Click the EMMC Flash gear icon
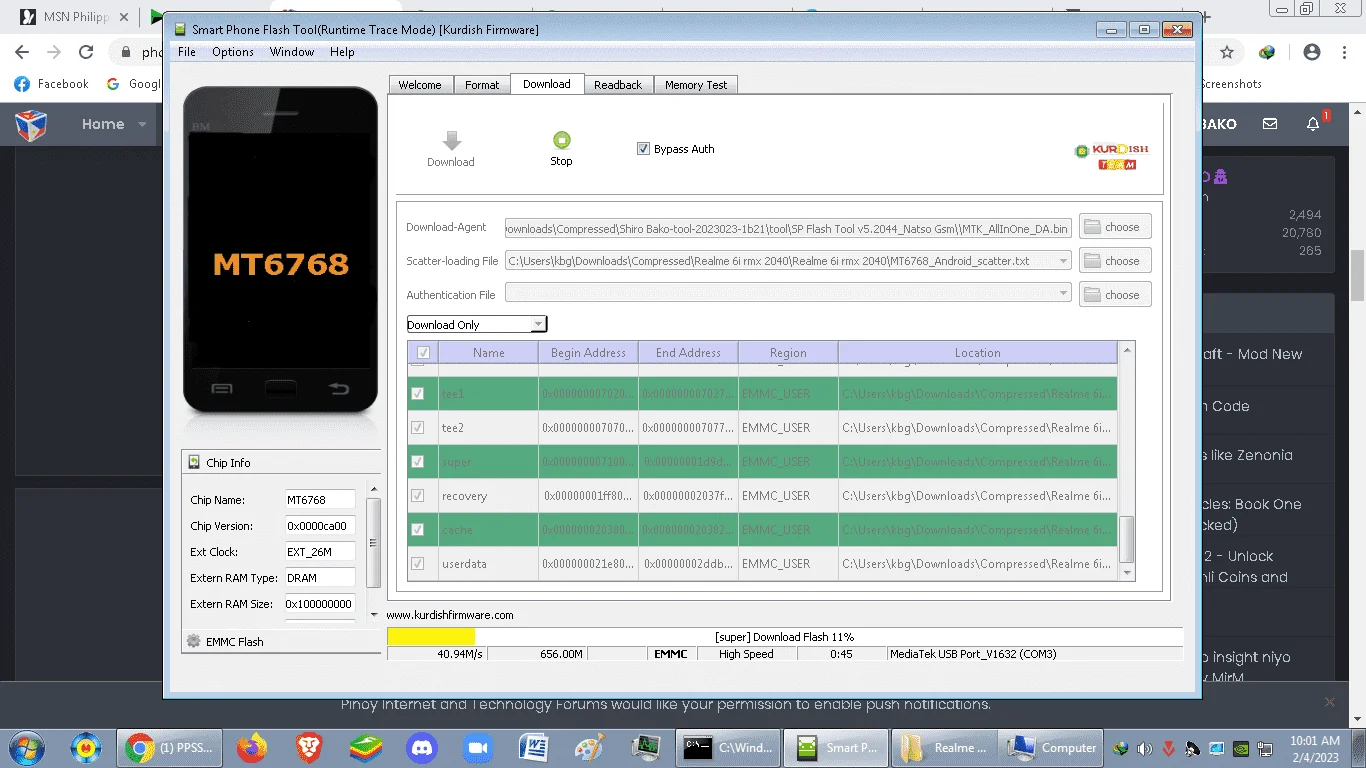 coord(194,641)
